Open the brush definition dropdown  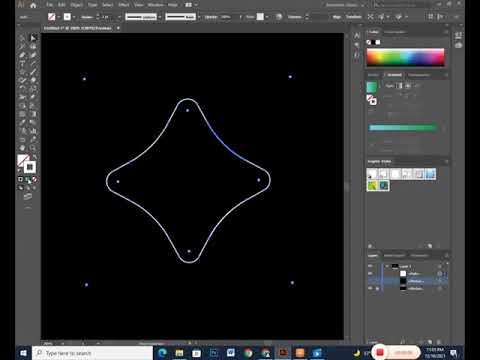click(199, 17)
